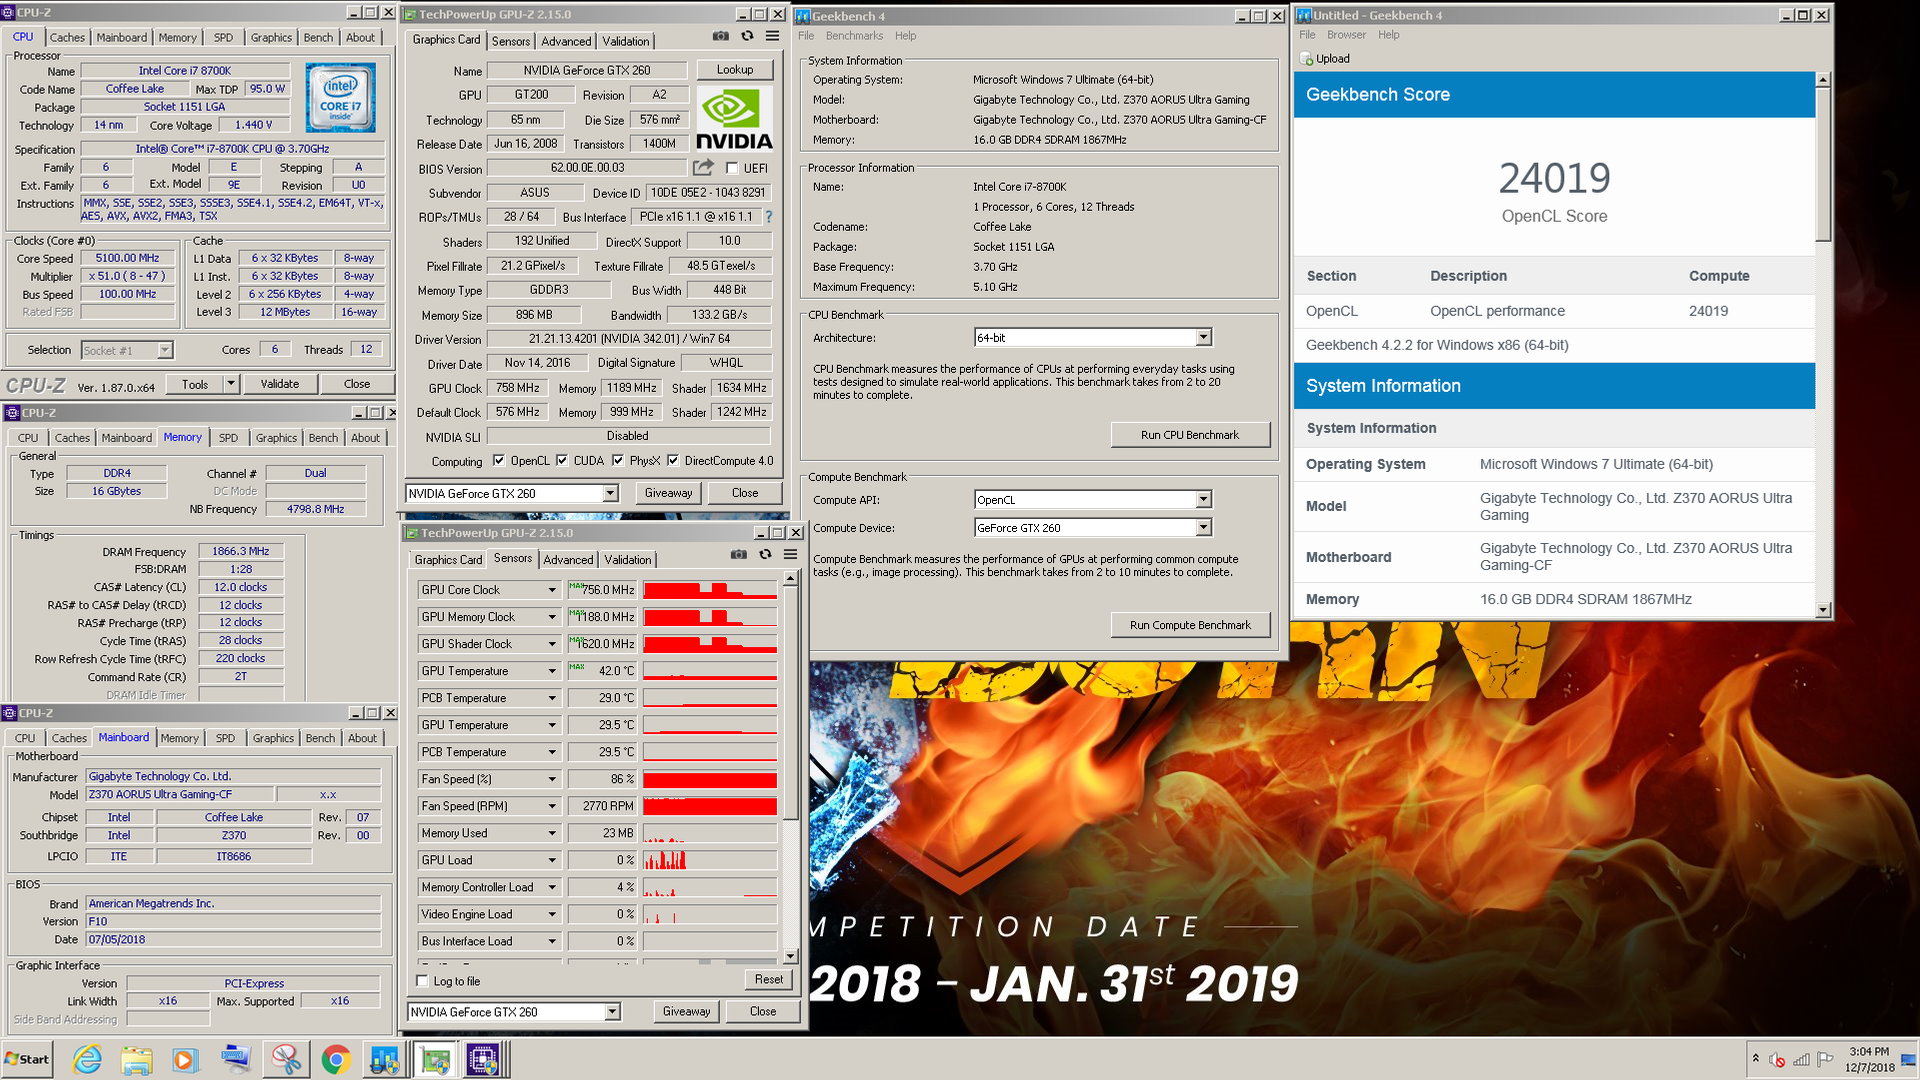Launch Windows Media Player from taskbar

point(185,1059)
